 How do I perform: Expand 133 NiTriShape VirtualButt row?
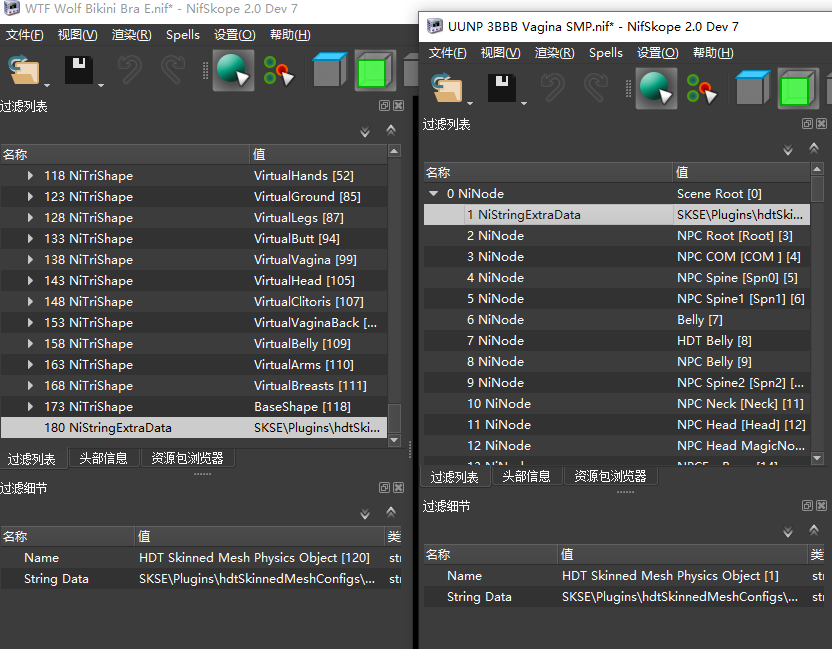pyautogui.click(x=30, y=239)
